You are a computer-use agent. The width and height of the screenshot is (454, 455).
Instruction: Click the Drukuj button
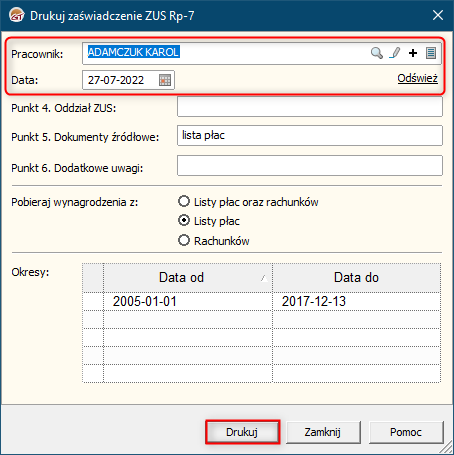tap(242, 432)
